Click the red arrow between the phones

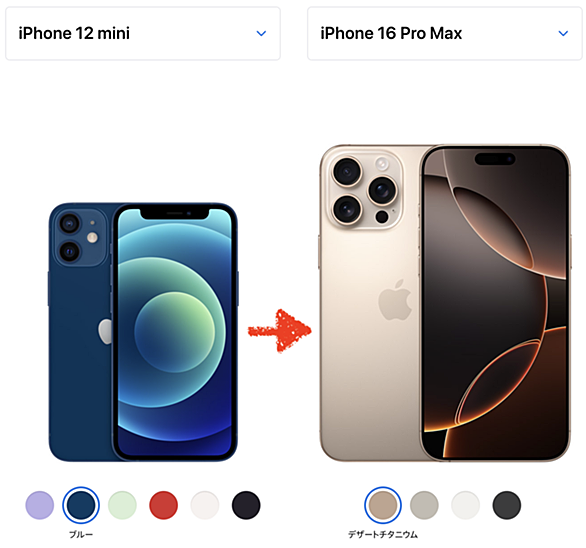click(x=280, y=331)
